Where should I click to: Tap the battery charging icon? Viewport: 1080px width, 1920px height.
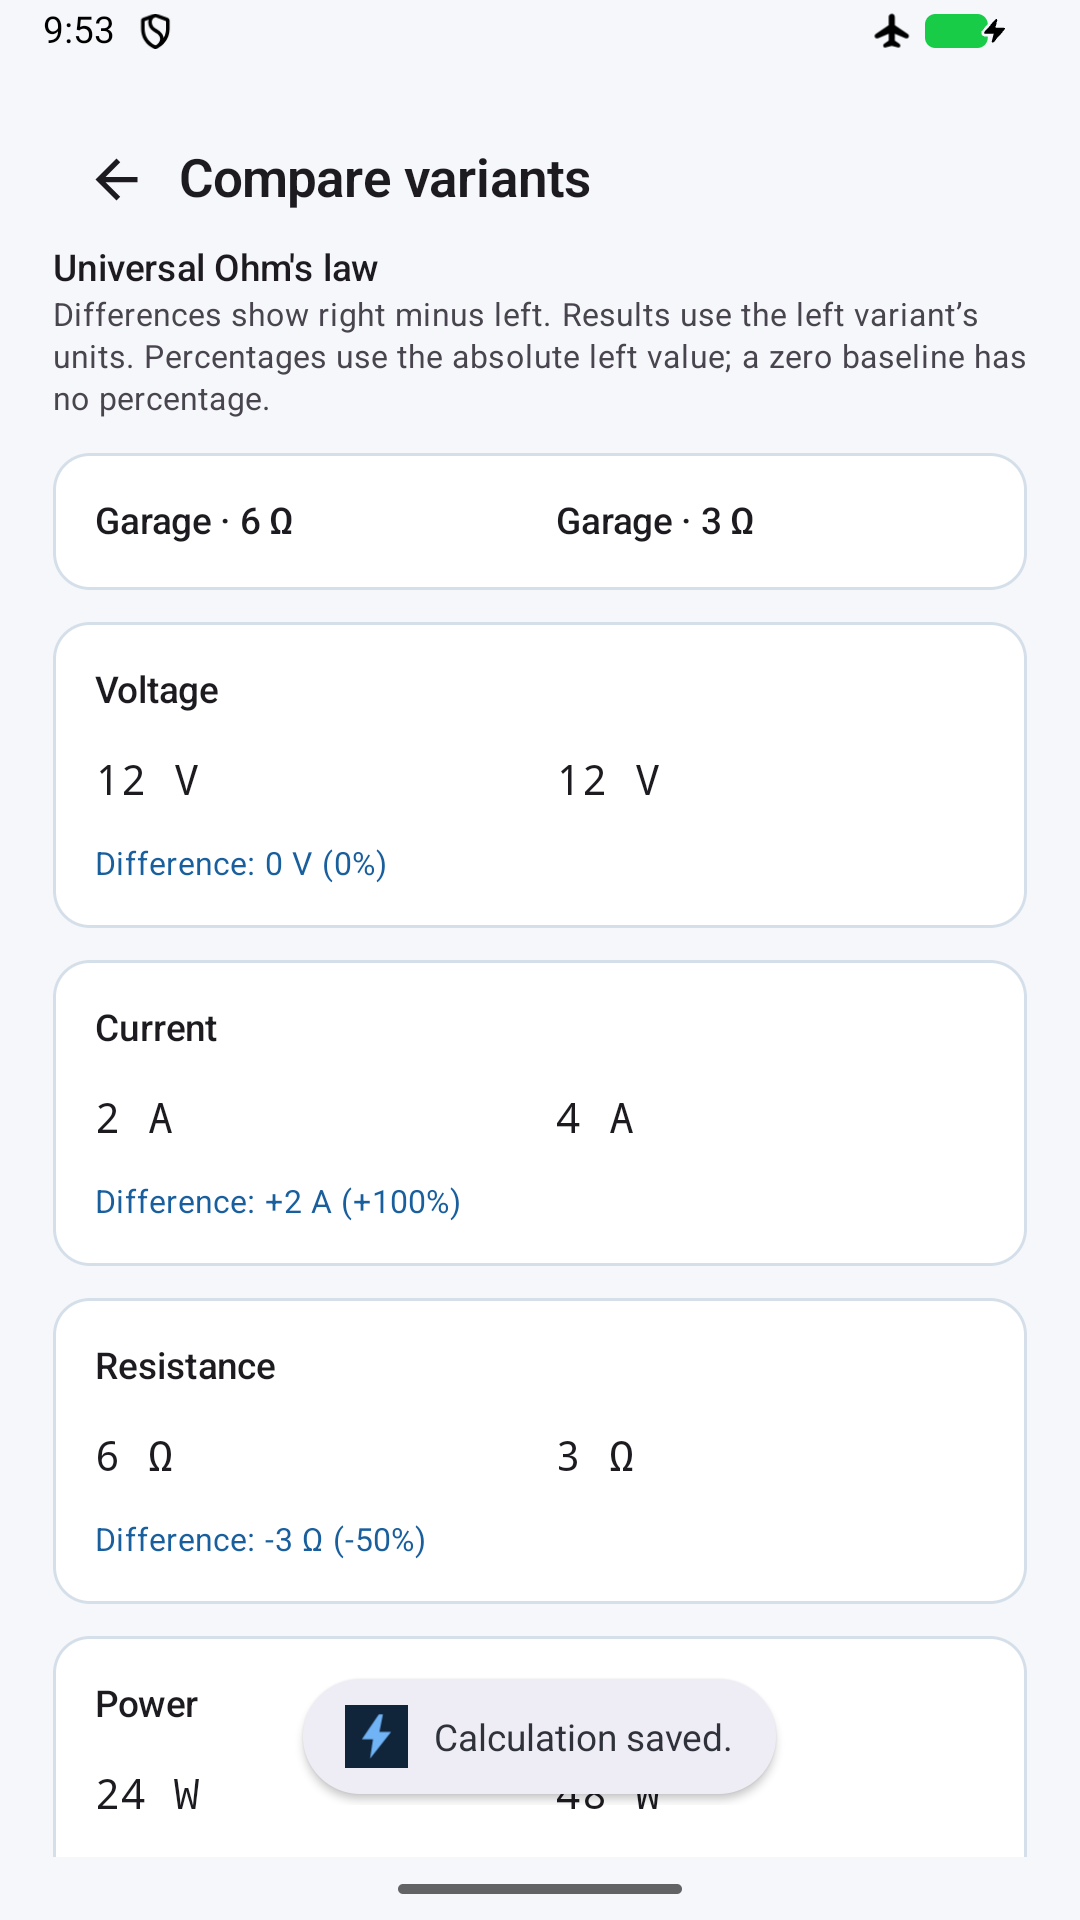(964, 32)
